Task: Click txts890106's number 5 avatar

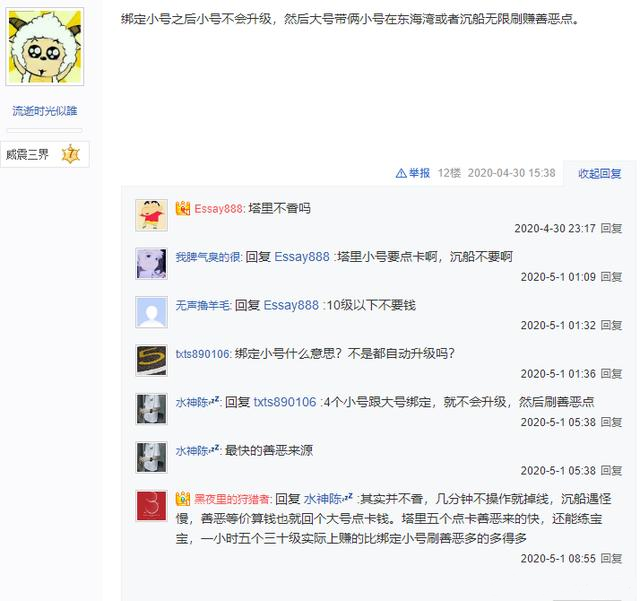Action: click(151, 361)
